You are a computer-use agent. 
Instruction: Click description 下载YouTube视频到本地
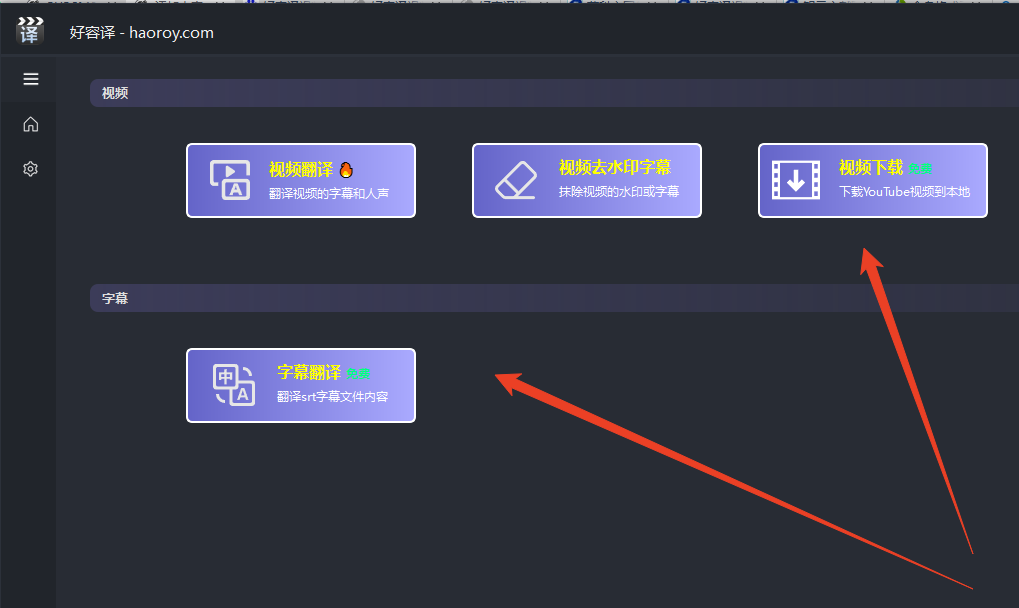pos(904,192)
